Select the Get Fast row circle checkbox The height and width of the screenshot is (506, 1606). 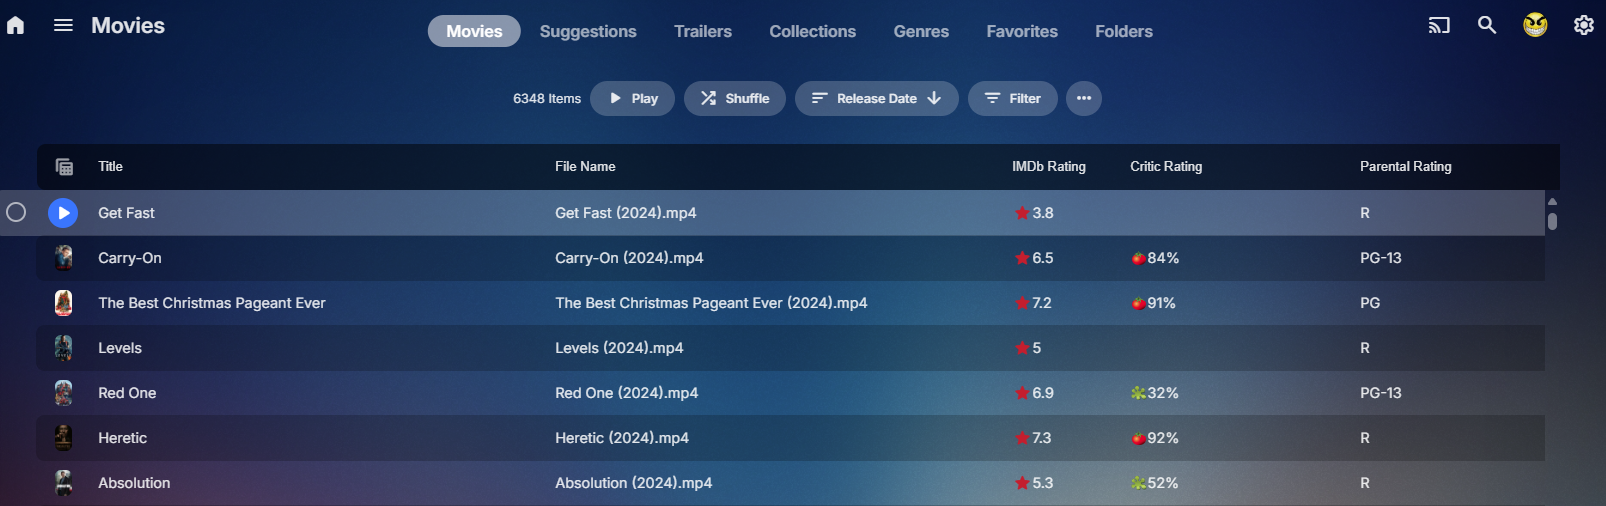[16, 212]
